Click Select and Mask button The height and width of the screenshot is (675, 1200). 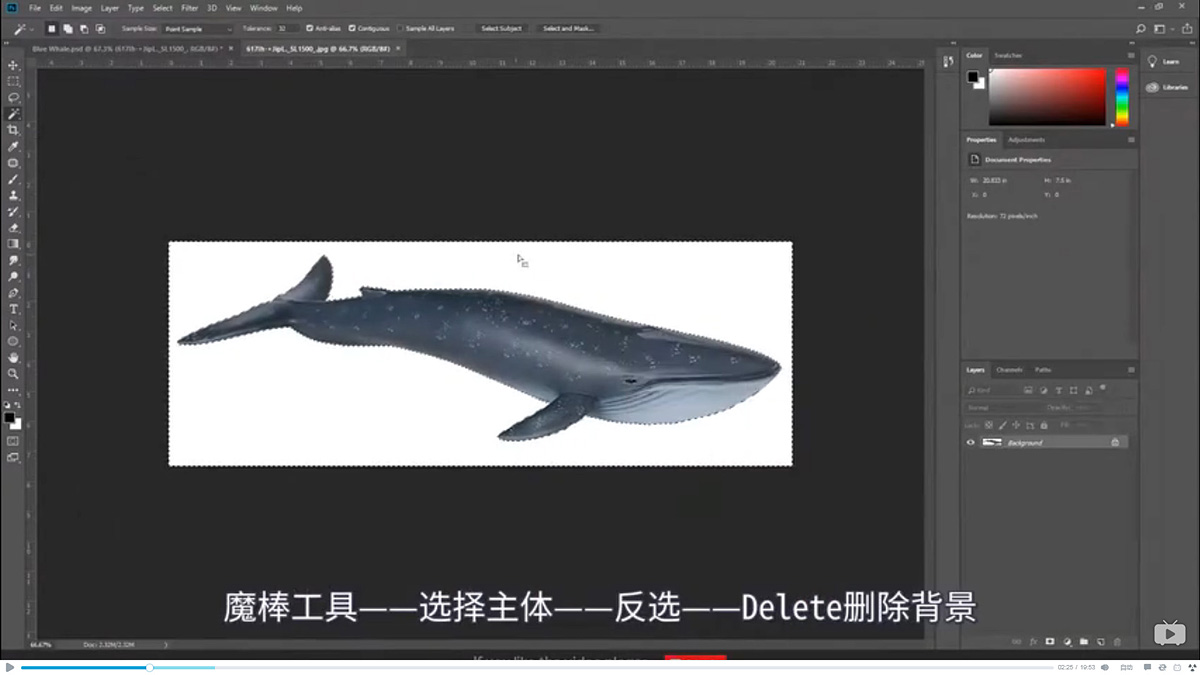(x=568, y=28)
